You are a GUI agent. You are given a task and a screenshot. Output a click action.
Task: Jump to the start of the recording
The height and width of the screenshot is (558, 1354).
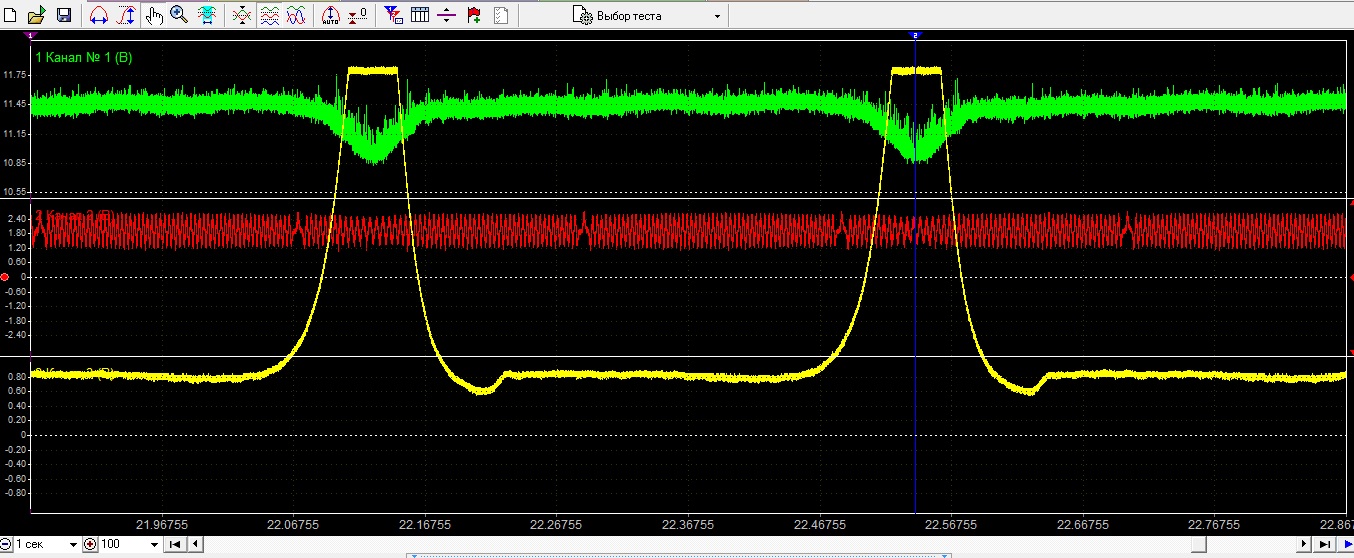(175, 544)
